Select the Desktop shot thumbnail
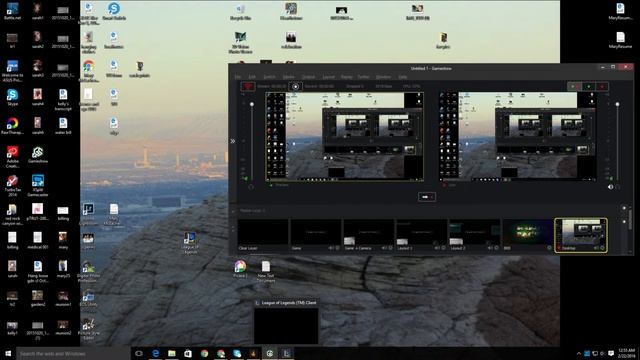The height and width of the screenshot is (360, 640). point(581,235)
